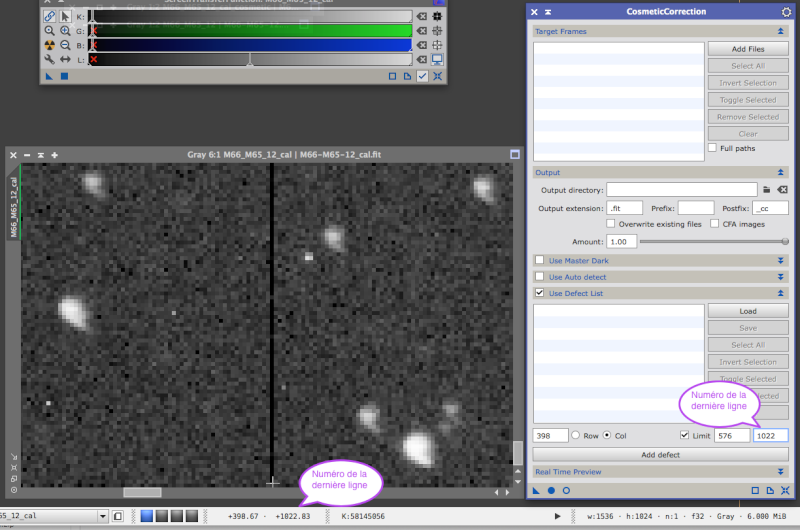Viewport: 800px width, 530px height.
Task: Toggle the STF monitor screen icon
Action: [x=437, y=60]
